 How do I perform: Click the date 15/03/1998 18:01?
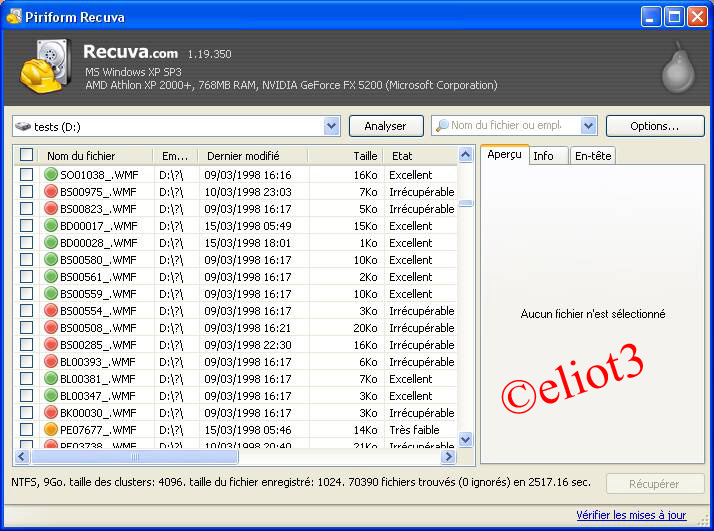coord(247,243)
